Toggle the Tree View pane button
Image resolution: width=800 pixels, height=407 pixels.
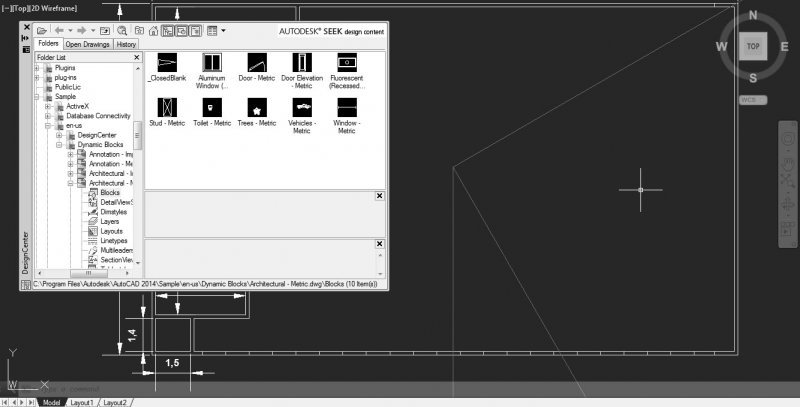(x=167, y=31)
